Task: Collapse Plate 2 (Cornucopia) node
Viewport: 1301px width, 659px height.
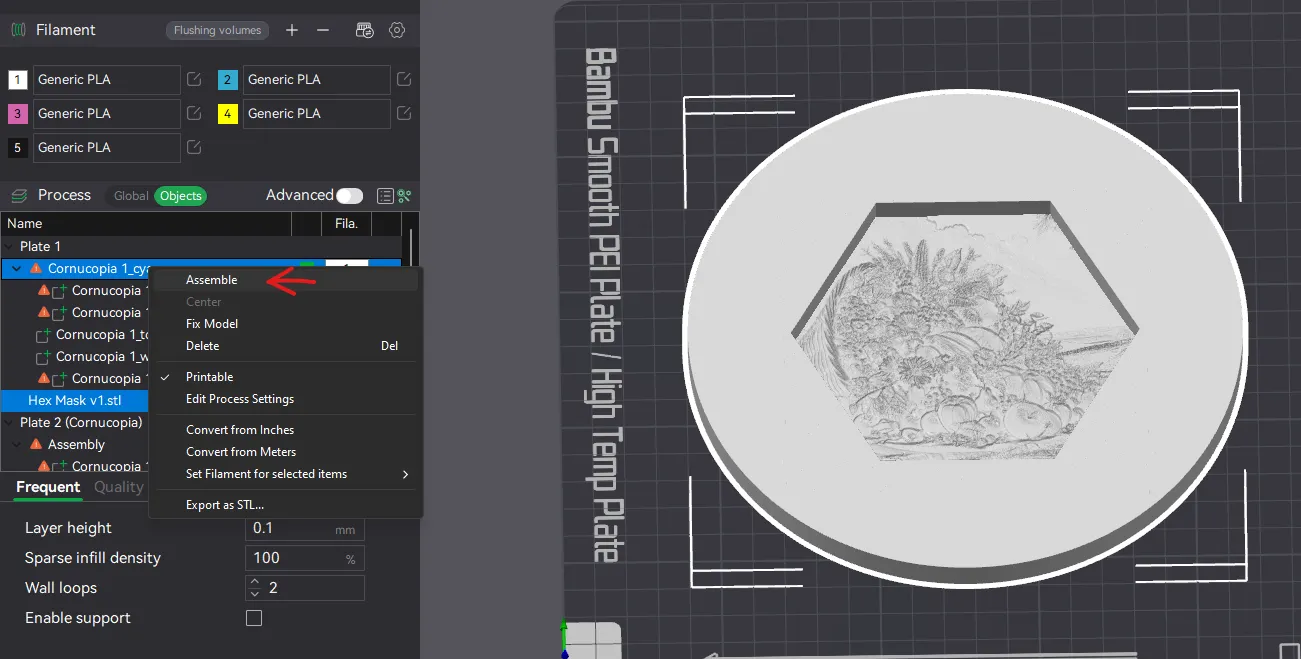Action: point(9,423)
